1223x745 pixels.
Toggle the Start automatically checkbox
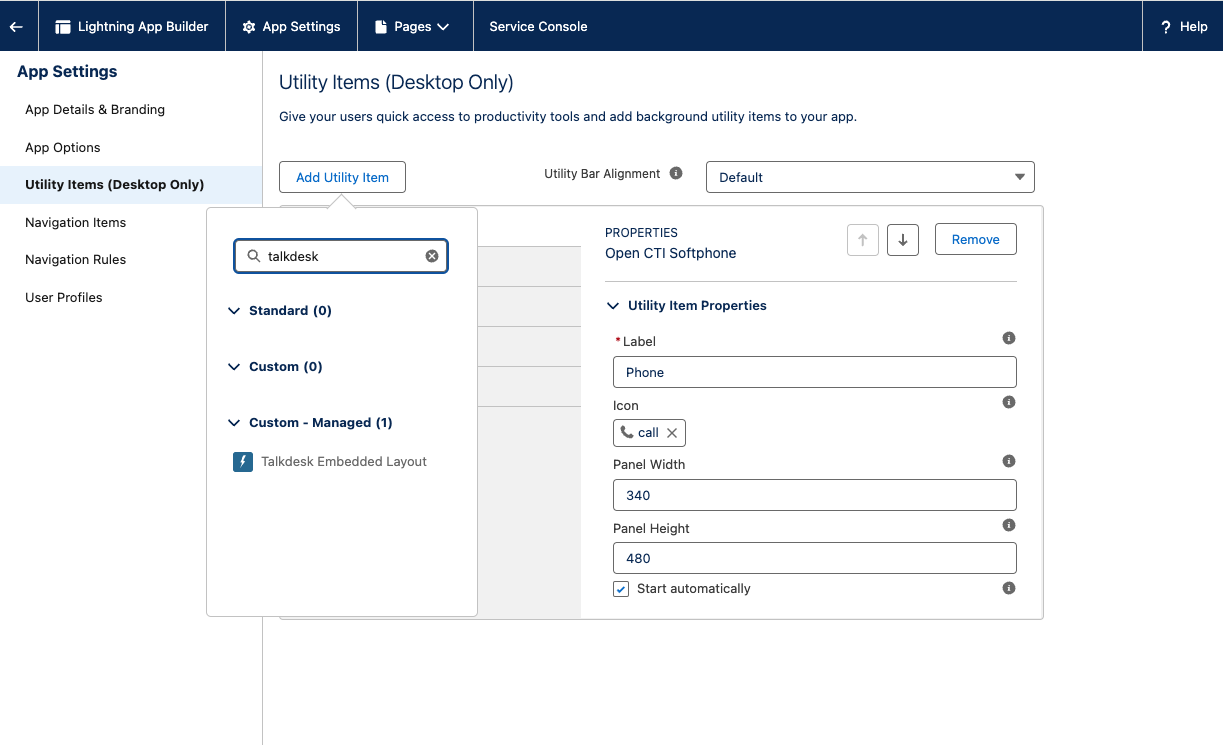click(x=621, y=589)
